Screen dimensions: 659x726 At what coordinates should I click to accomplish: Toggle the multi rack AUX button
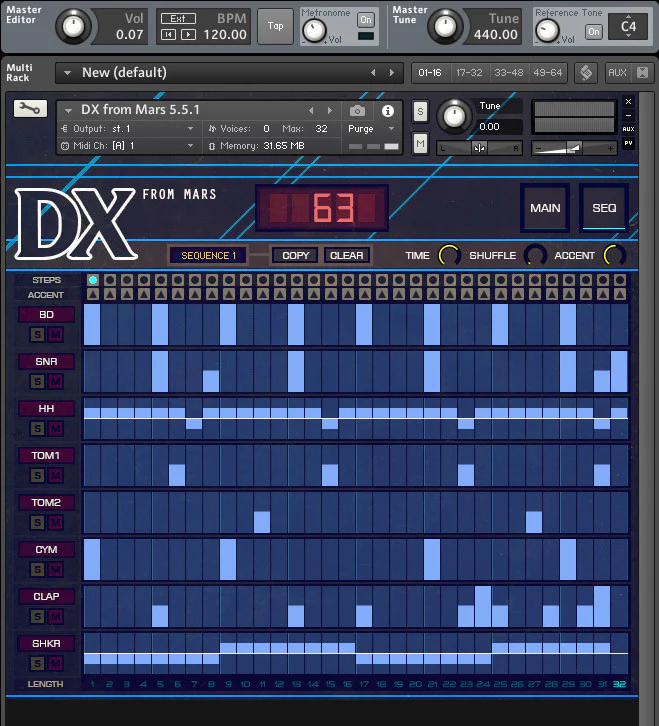pos(617,73)
